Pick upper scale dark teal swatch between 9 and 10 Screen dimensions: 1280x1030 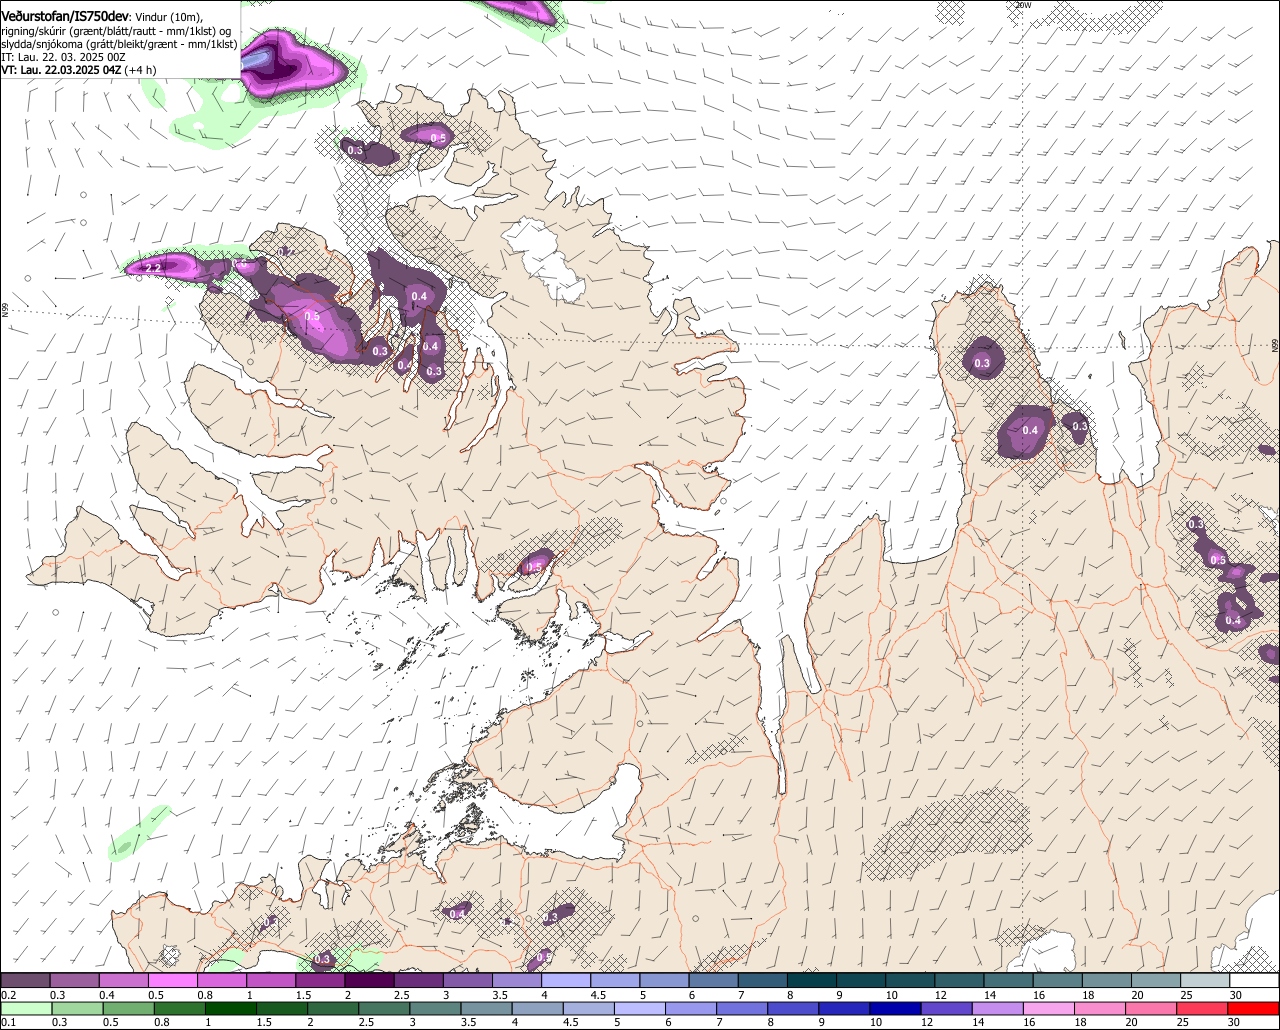tap(861, 980)
